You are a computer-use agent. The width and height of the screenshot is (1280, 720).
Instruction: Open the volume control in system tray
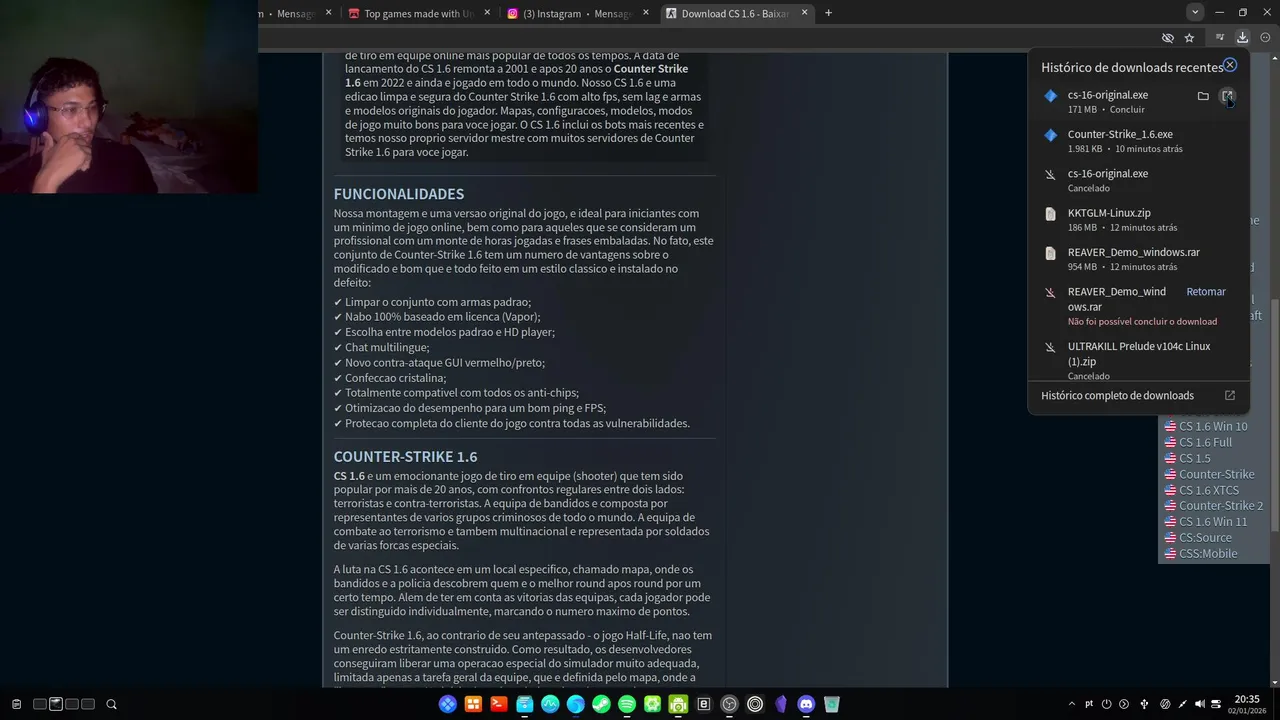point(1200,704)
